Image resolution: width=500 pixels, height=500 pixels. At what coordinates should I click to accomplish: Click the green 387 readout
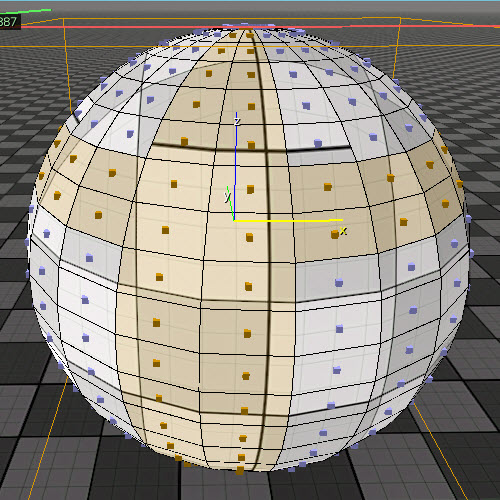tap(8, 22)
